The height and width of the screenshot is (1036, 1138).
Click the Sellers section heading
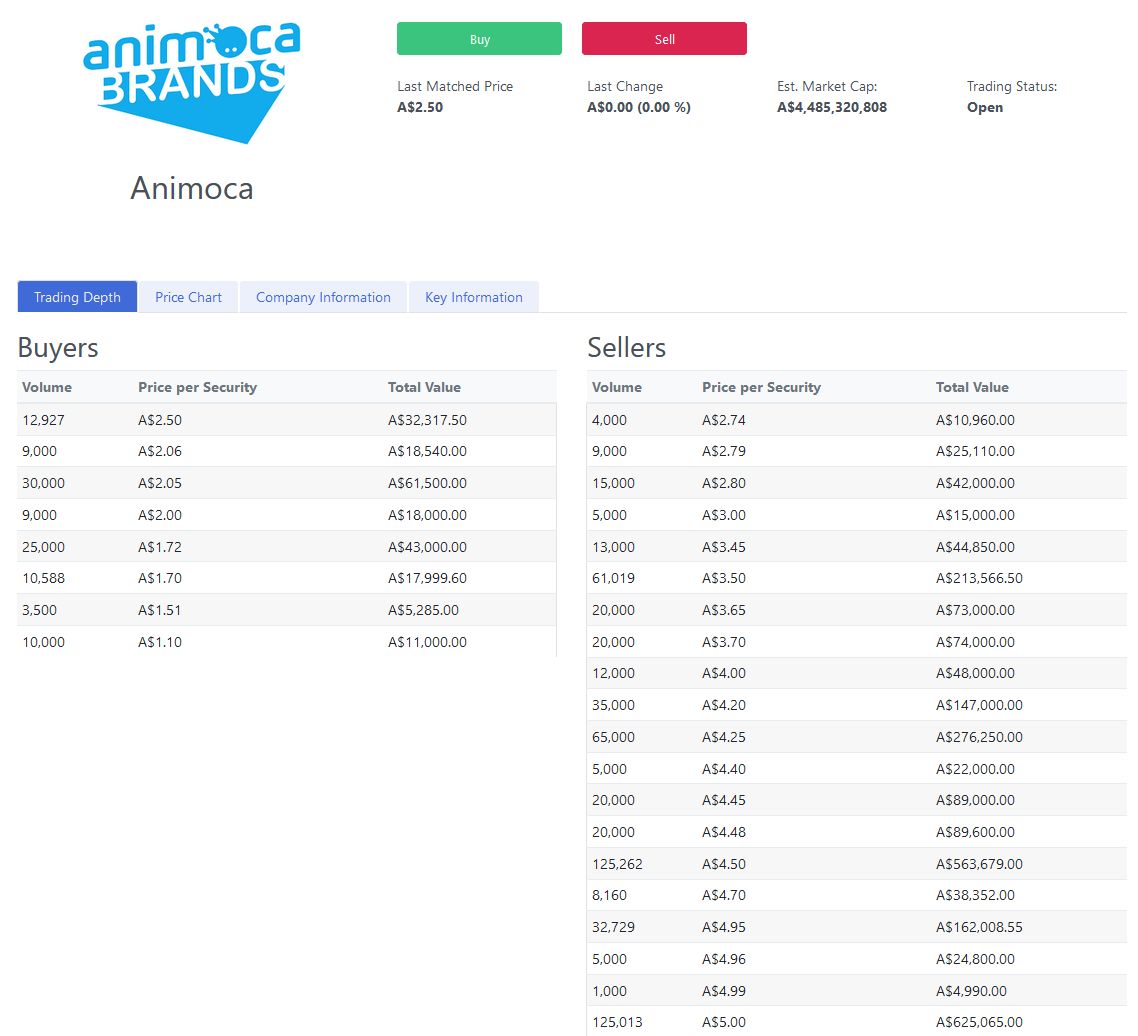(x=626, y=348)
